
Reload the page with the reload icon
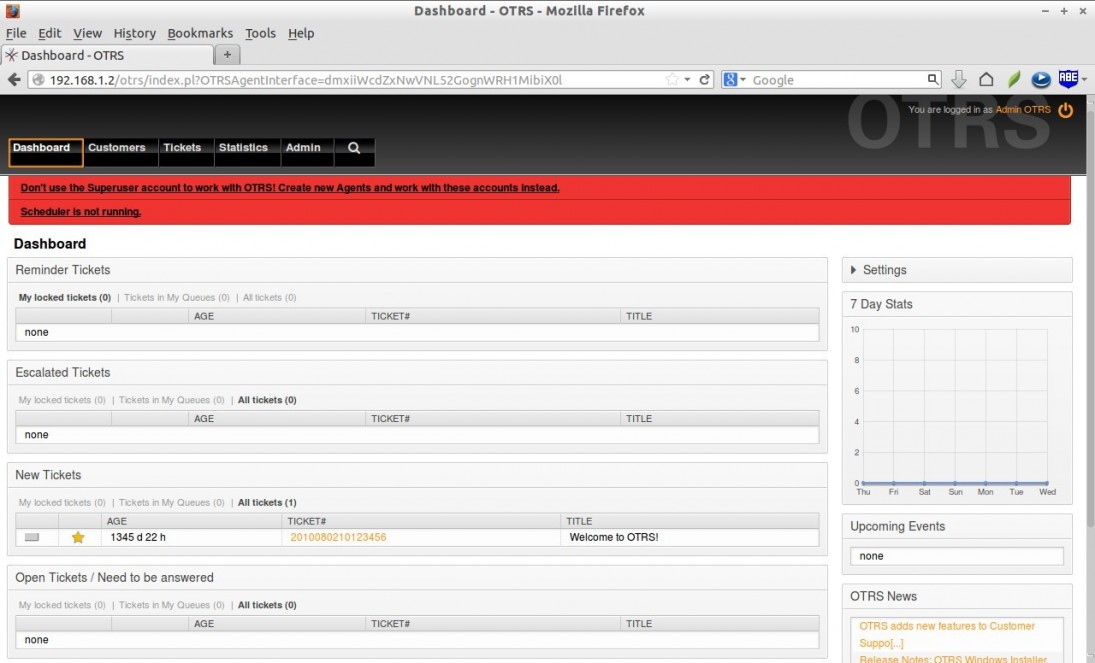point(703,79)
